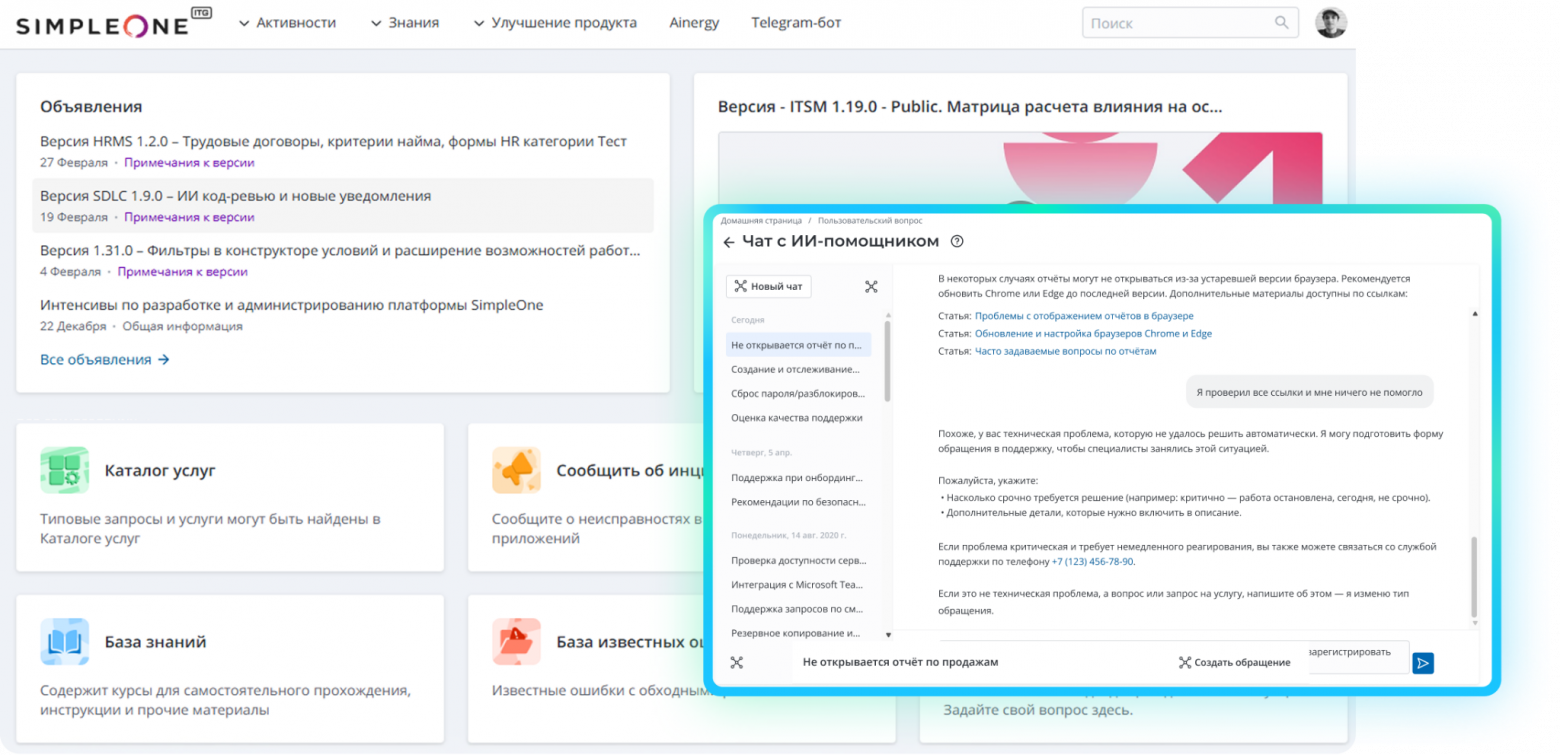Open the Версия SDLC 1.9.0 announcement

(x=236, y=196)
